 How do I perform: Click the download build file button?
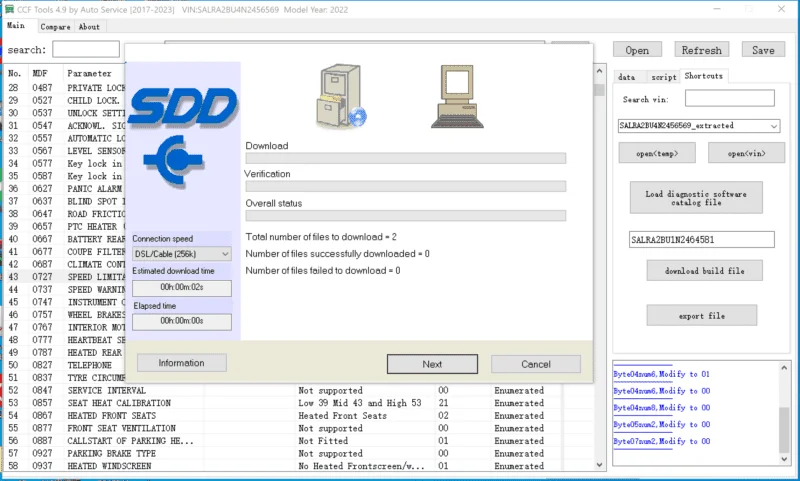click(x=705, y=271)
